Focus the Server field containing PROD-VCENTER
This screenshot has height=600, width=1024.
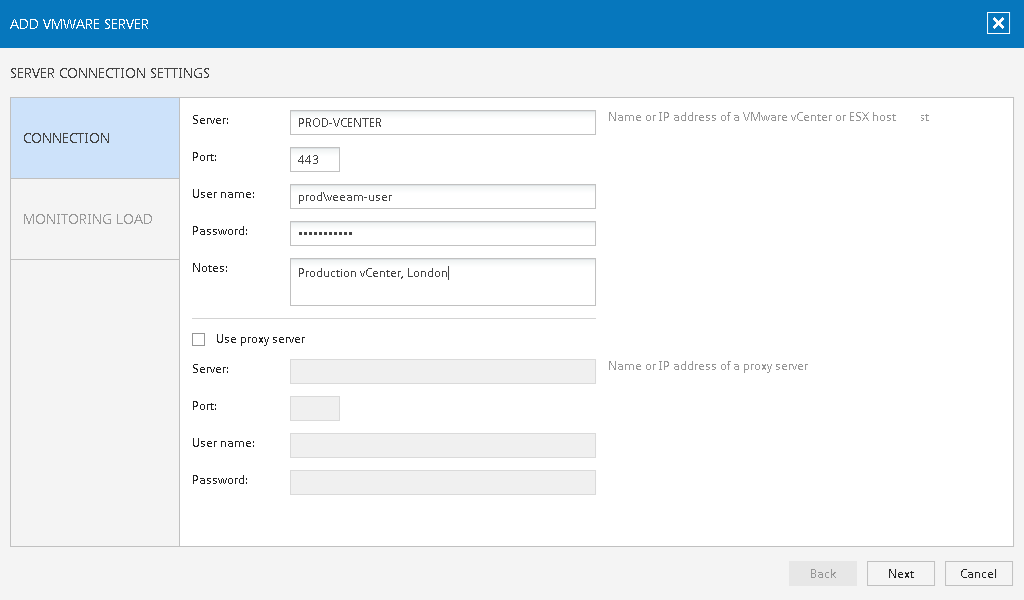[442, 122]
